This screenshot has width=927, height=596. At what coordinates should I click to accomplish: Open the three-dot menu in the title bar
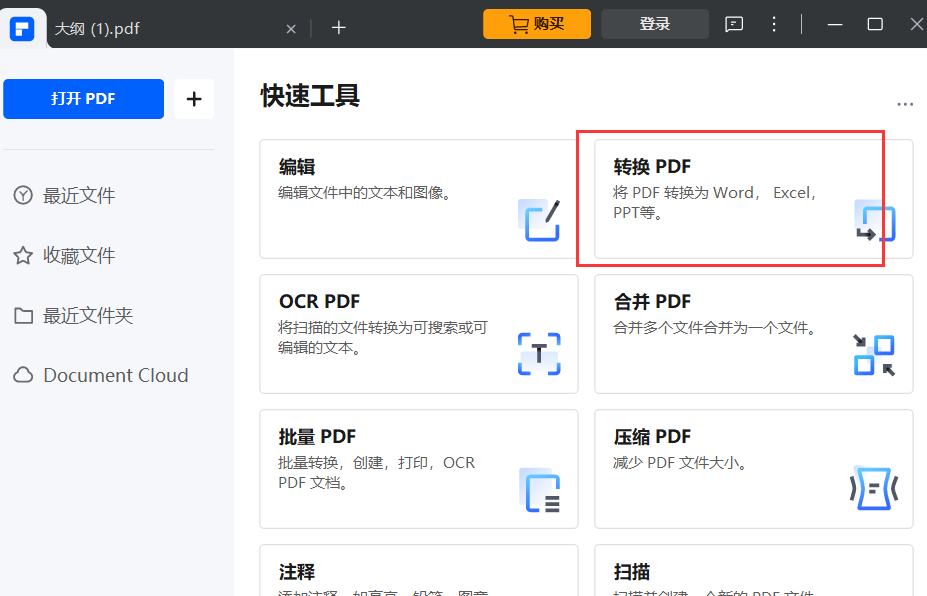pyautogui.click(x=774, y=24)
